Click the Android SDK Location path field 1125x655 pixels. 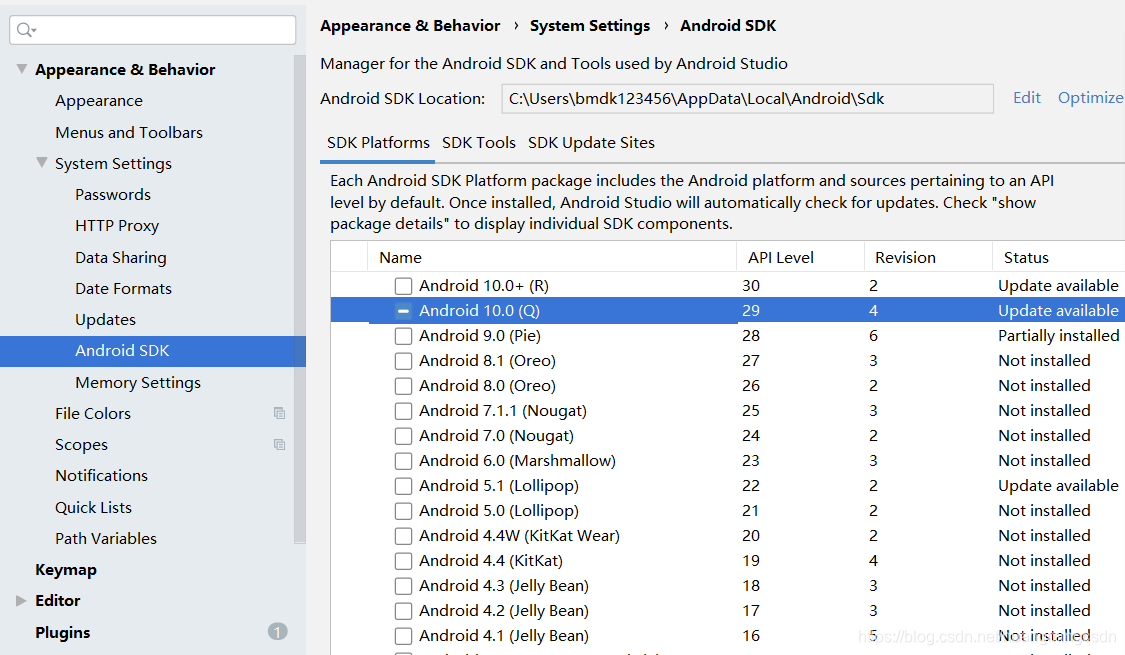pyautogui.click(x=747, y=99)
